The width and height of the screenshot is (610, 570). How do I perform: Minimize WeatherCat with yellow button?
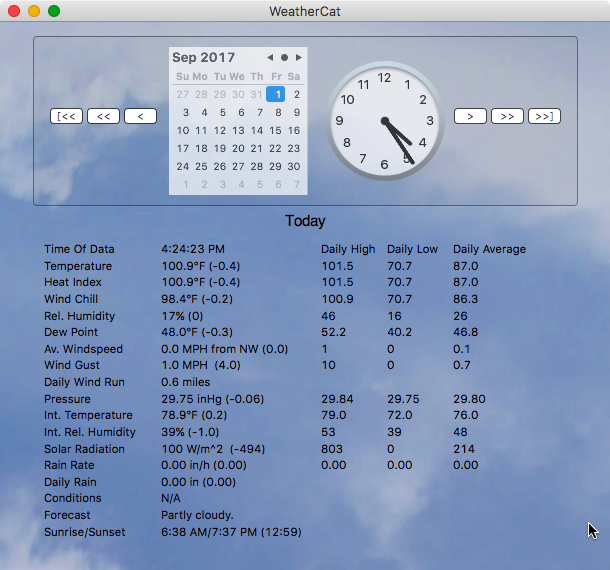34,11
